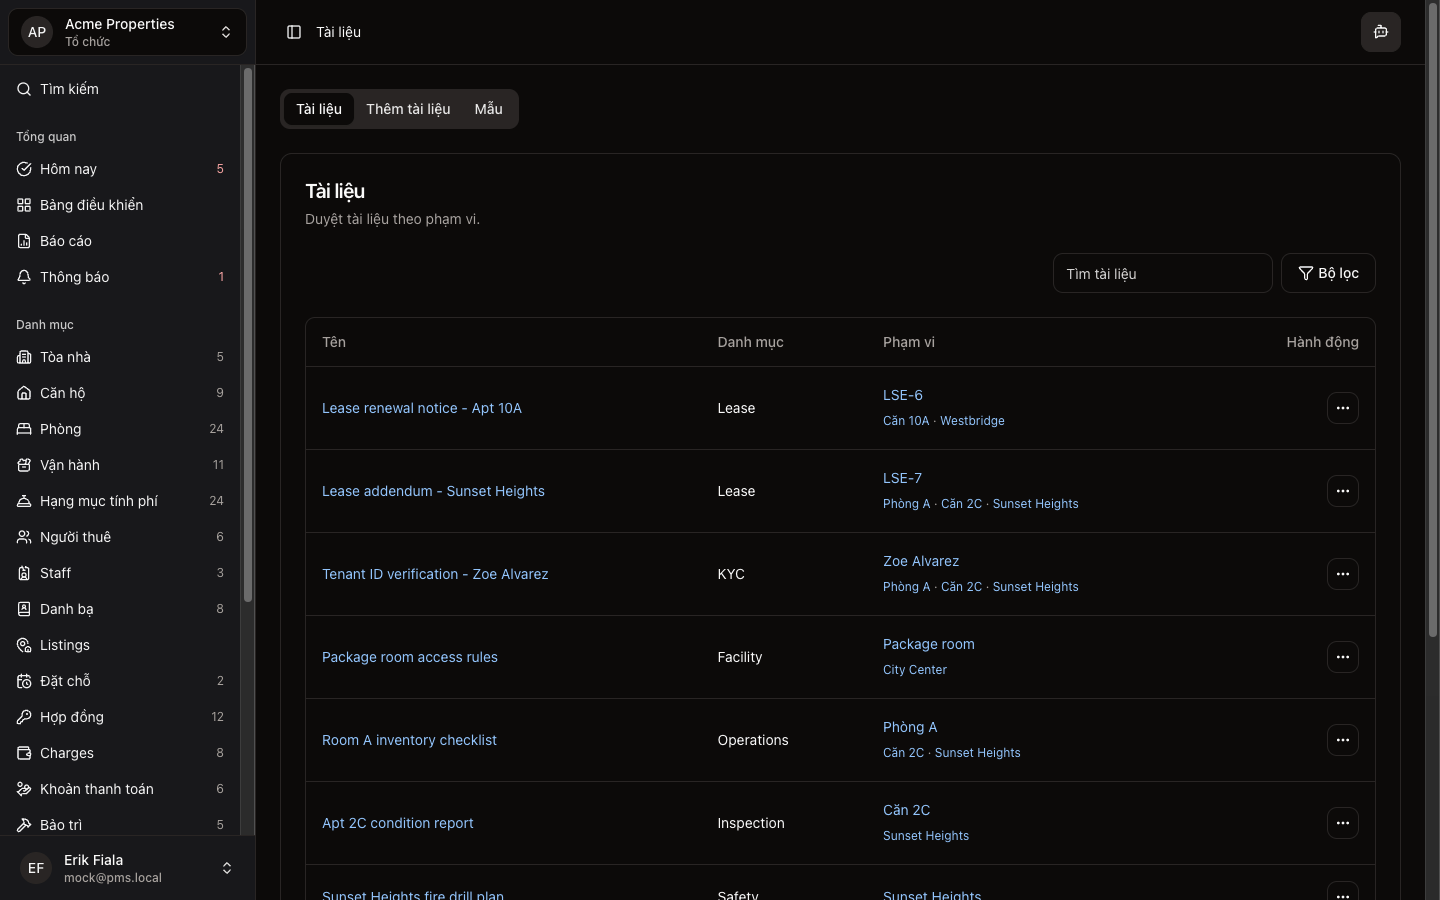Open Bảng điều khiển dashboard icon
1440x900 pixels.
(x=24, y=205)
